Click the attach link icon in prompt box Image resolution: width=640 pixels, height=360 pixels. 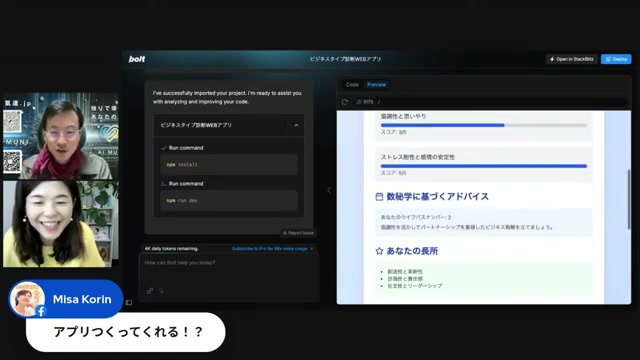coord(150,291)
